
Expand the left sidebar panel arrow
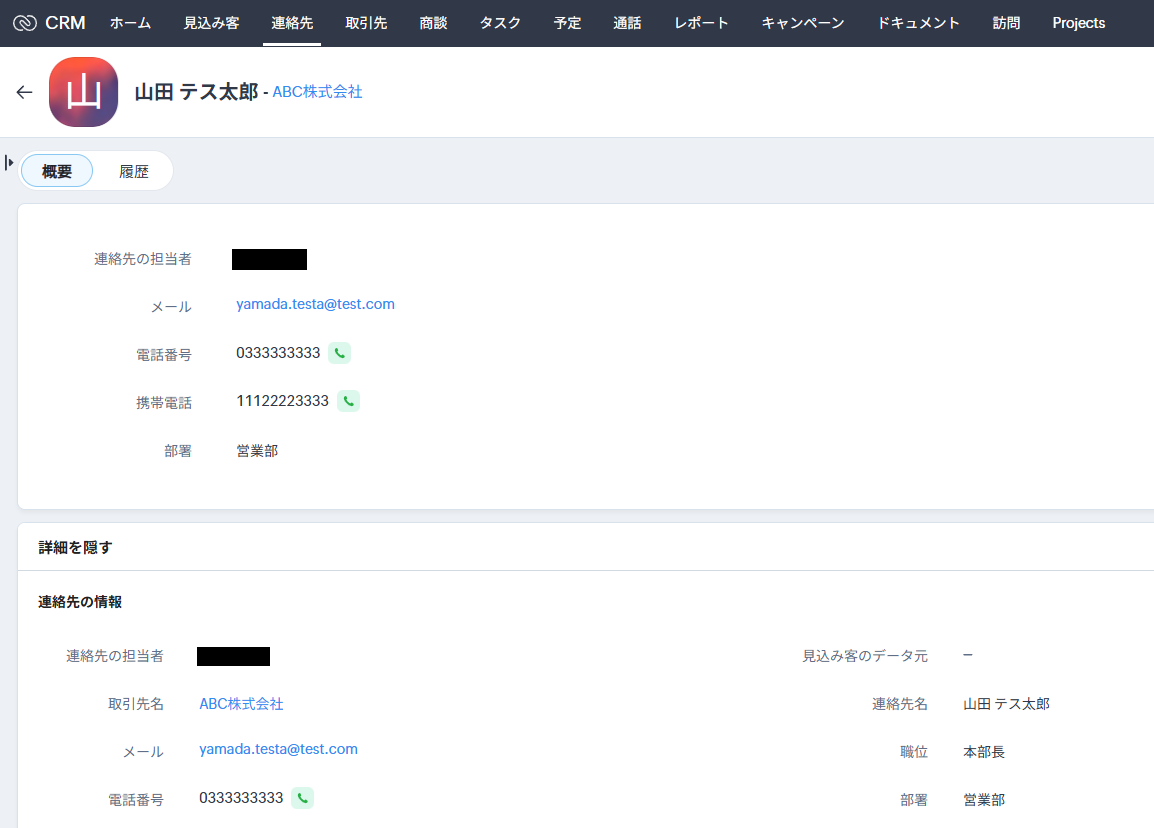tap(9, 162)
